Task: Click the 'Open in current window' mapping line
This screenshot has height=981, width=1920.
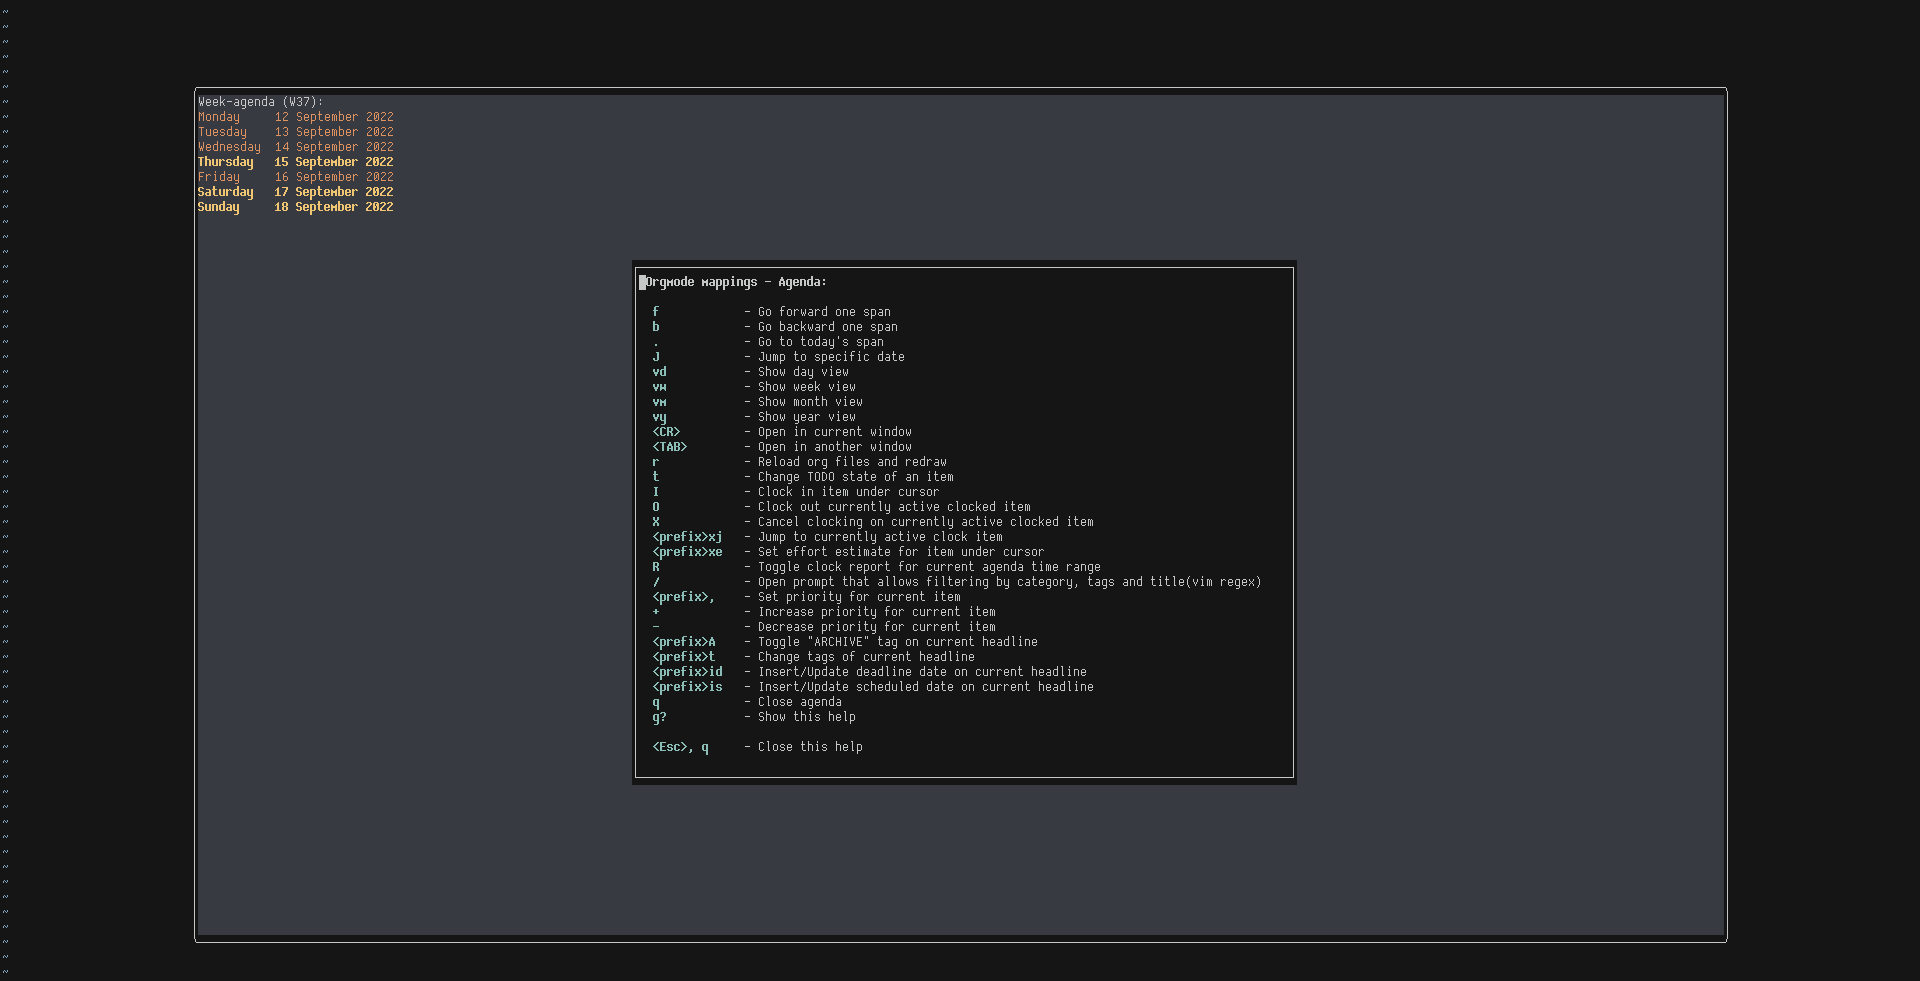Action: pos(782,432)
